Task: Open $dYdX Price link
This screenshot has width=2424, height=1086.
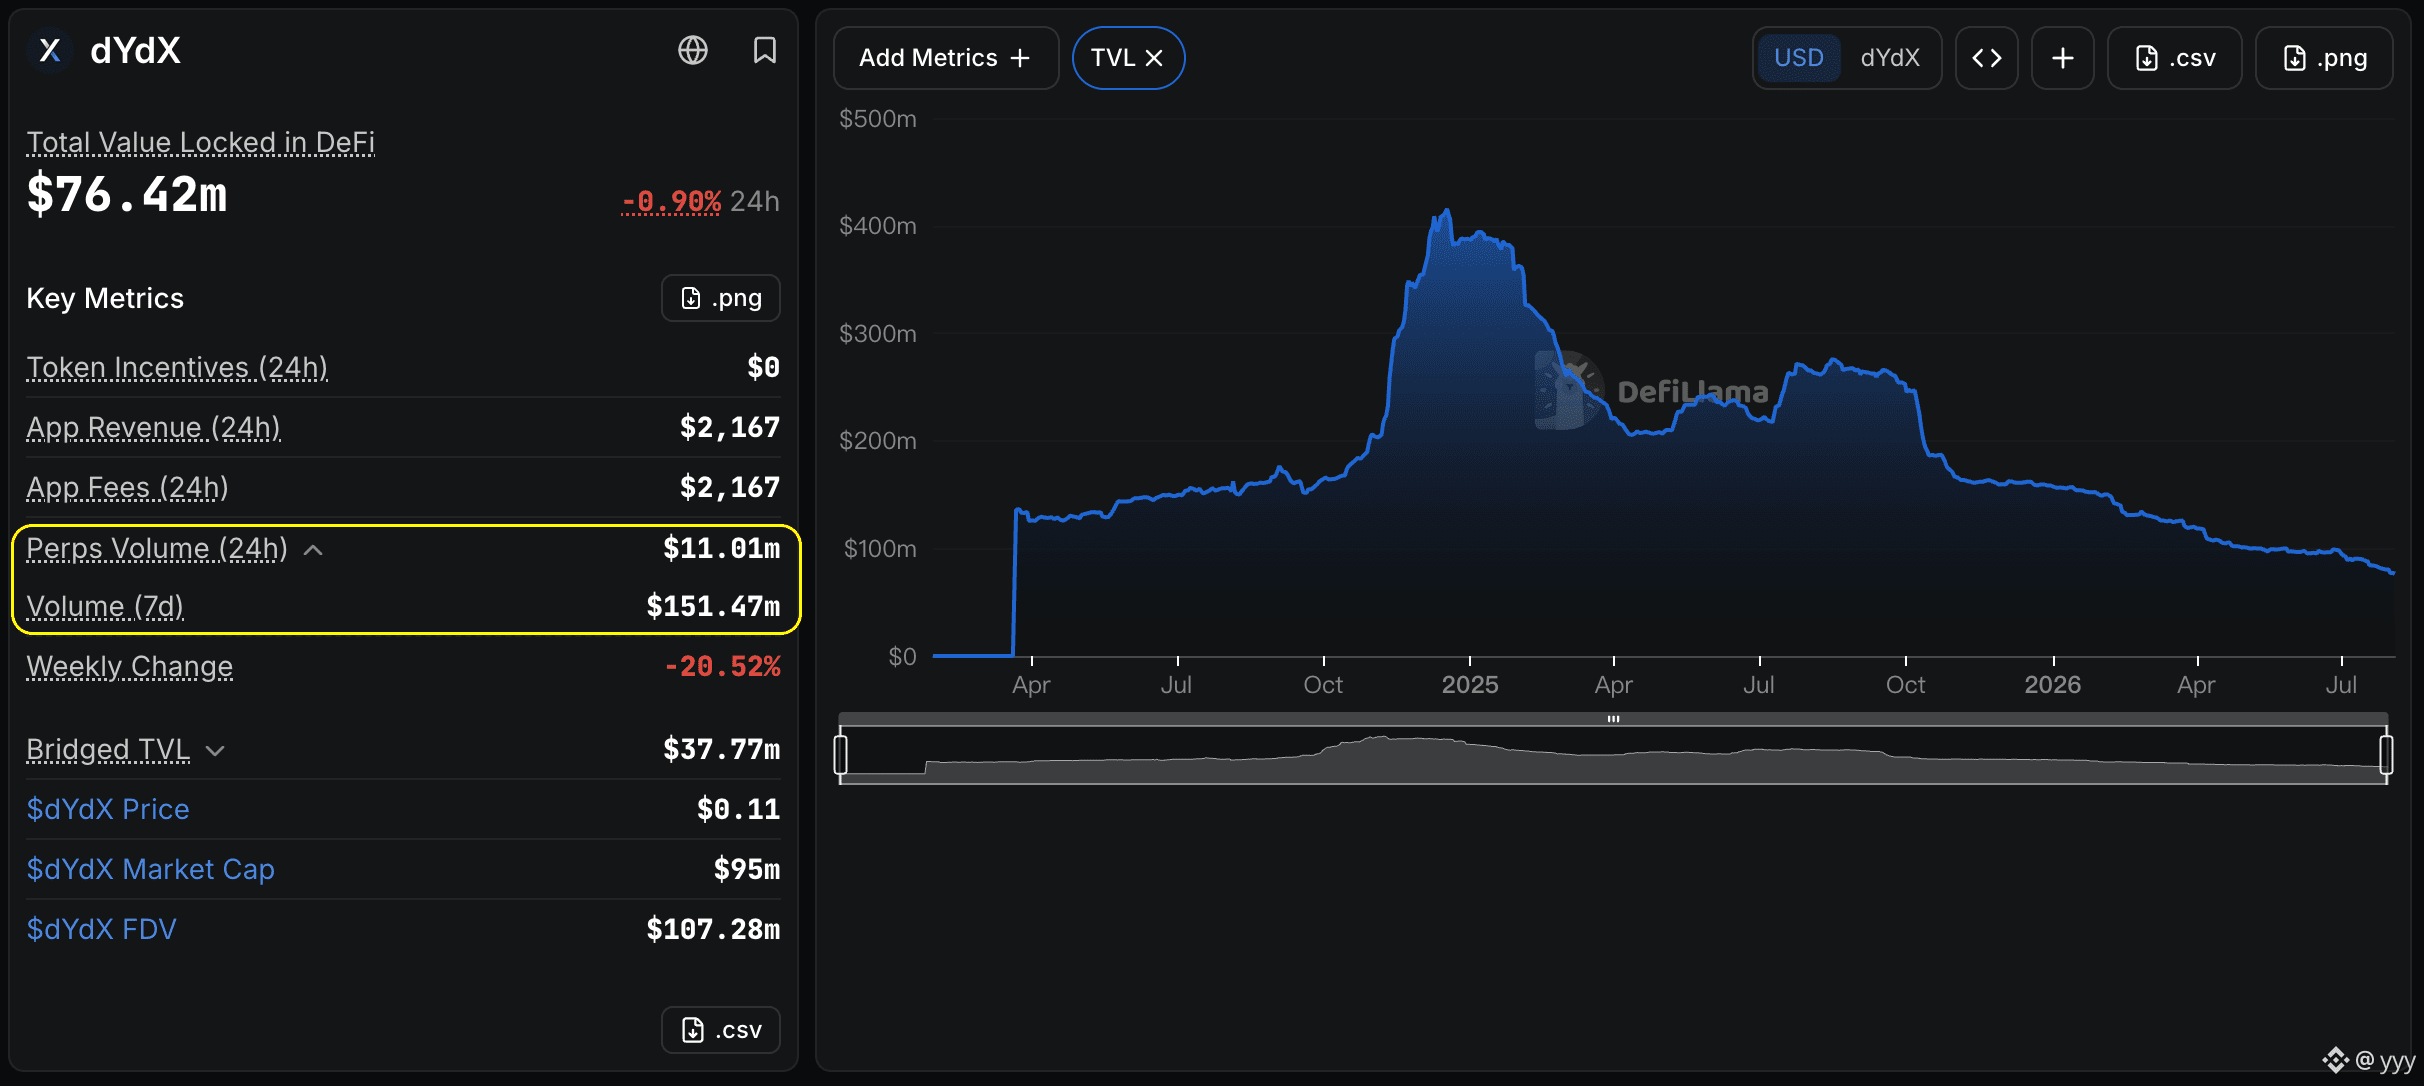Action: (x=108, y=809)
